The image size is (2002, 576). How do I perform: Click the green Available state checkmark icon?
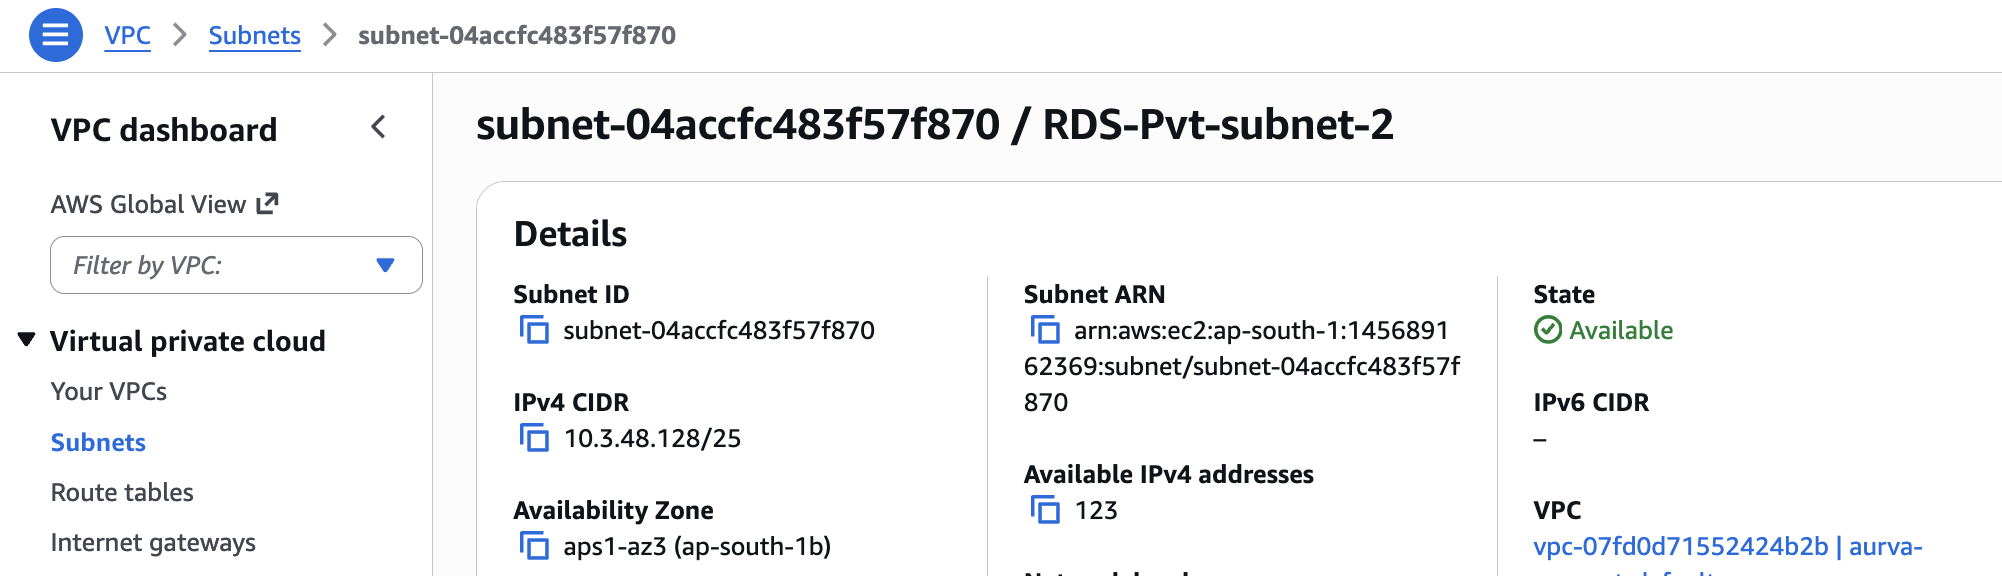pos(1548,330)
